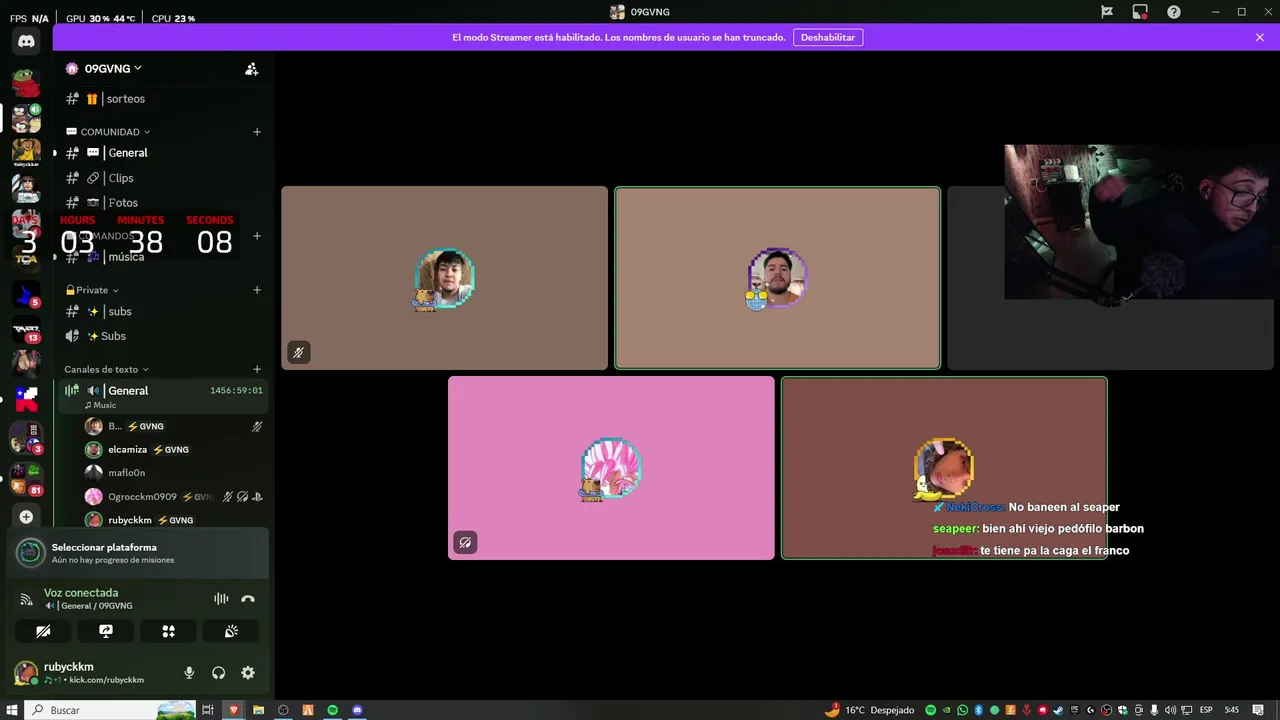Screen dimensions: 1280x720
Task: Select voice user elcamiza
Action: (175, 450)
